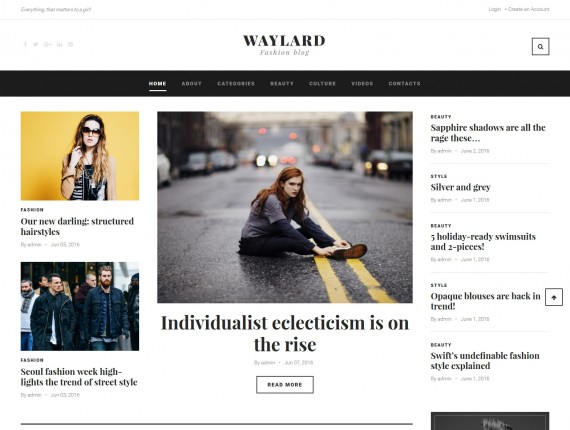Open the Google Plus social icon
The width and height of the screenshot is (570, 430).
47,44
